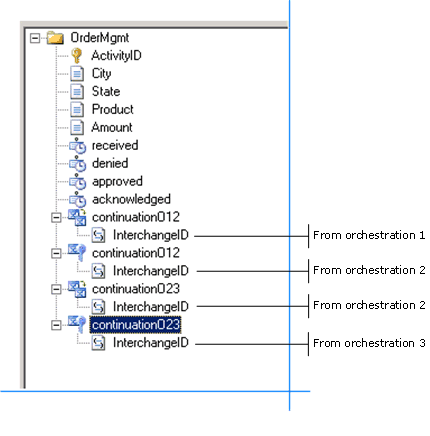This screenshot has height=436, width=430.
Task: Select the ActivityID item
Action: point(116,56)
